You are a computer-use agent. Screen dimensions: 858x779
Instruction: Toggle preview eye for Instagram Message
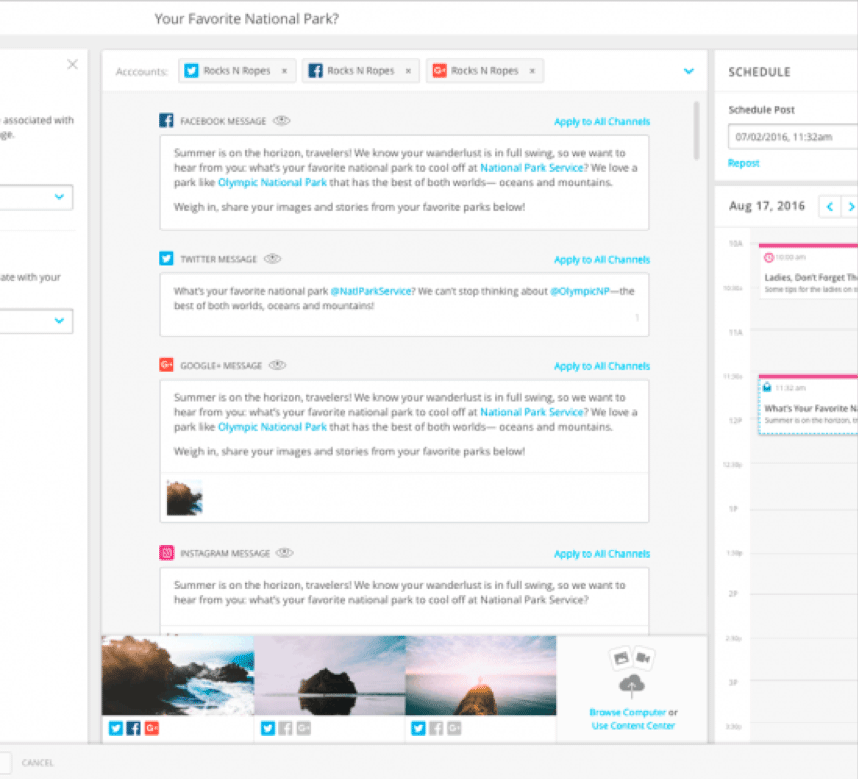pos(285,553)
